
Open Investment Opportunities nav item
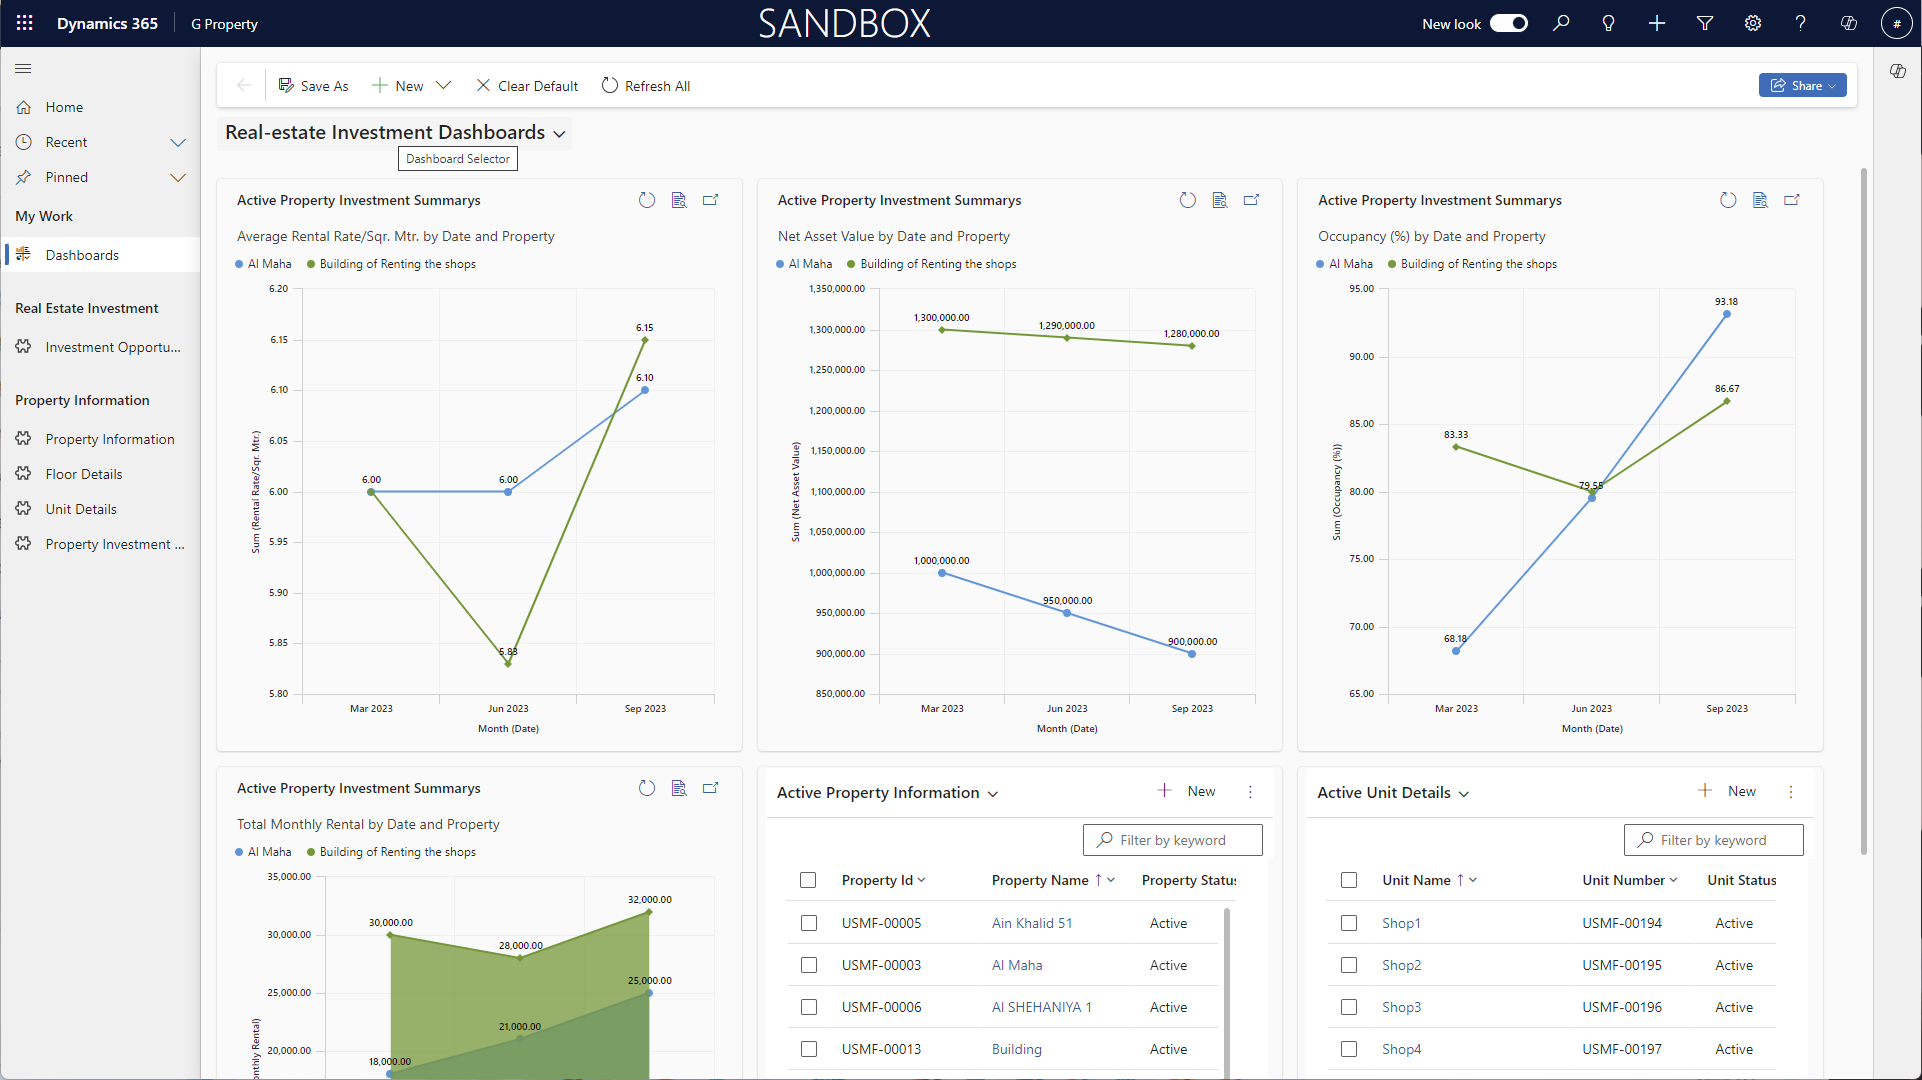(112, 347)
